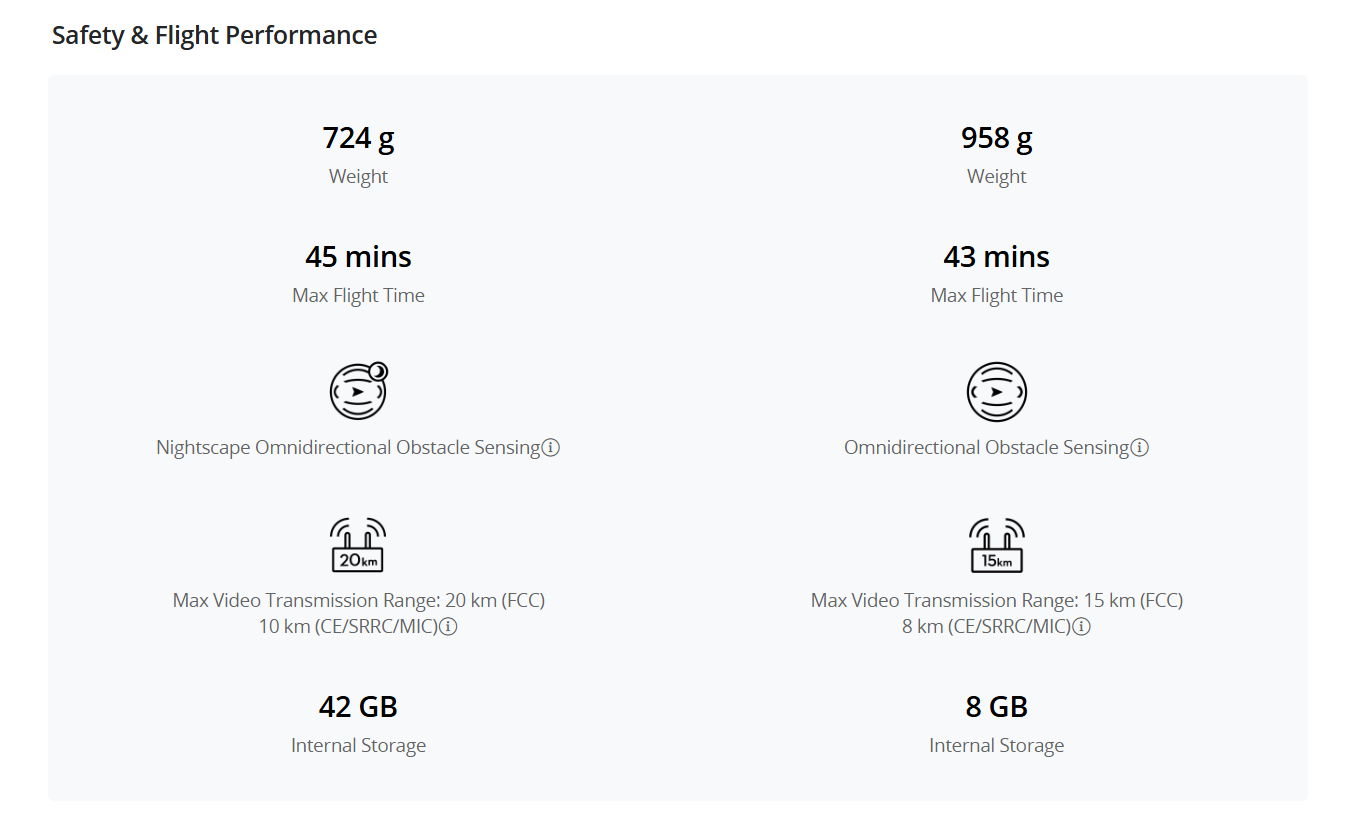The width and height of the screenshot is (1366, 815).
Task: Select the 45 mins flight time value
Action: [x=358, y=257]
